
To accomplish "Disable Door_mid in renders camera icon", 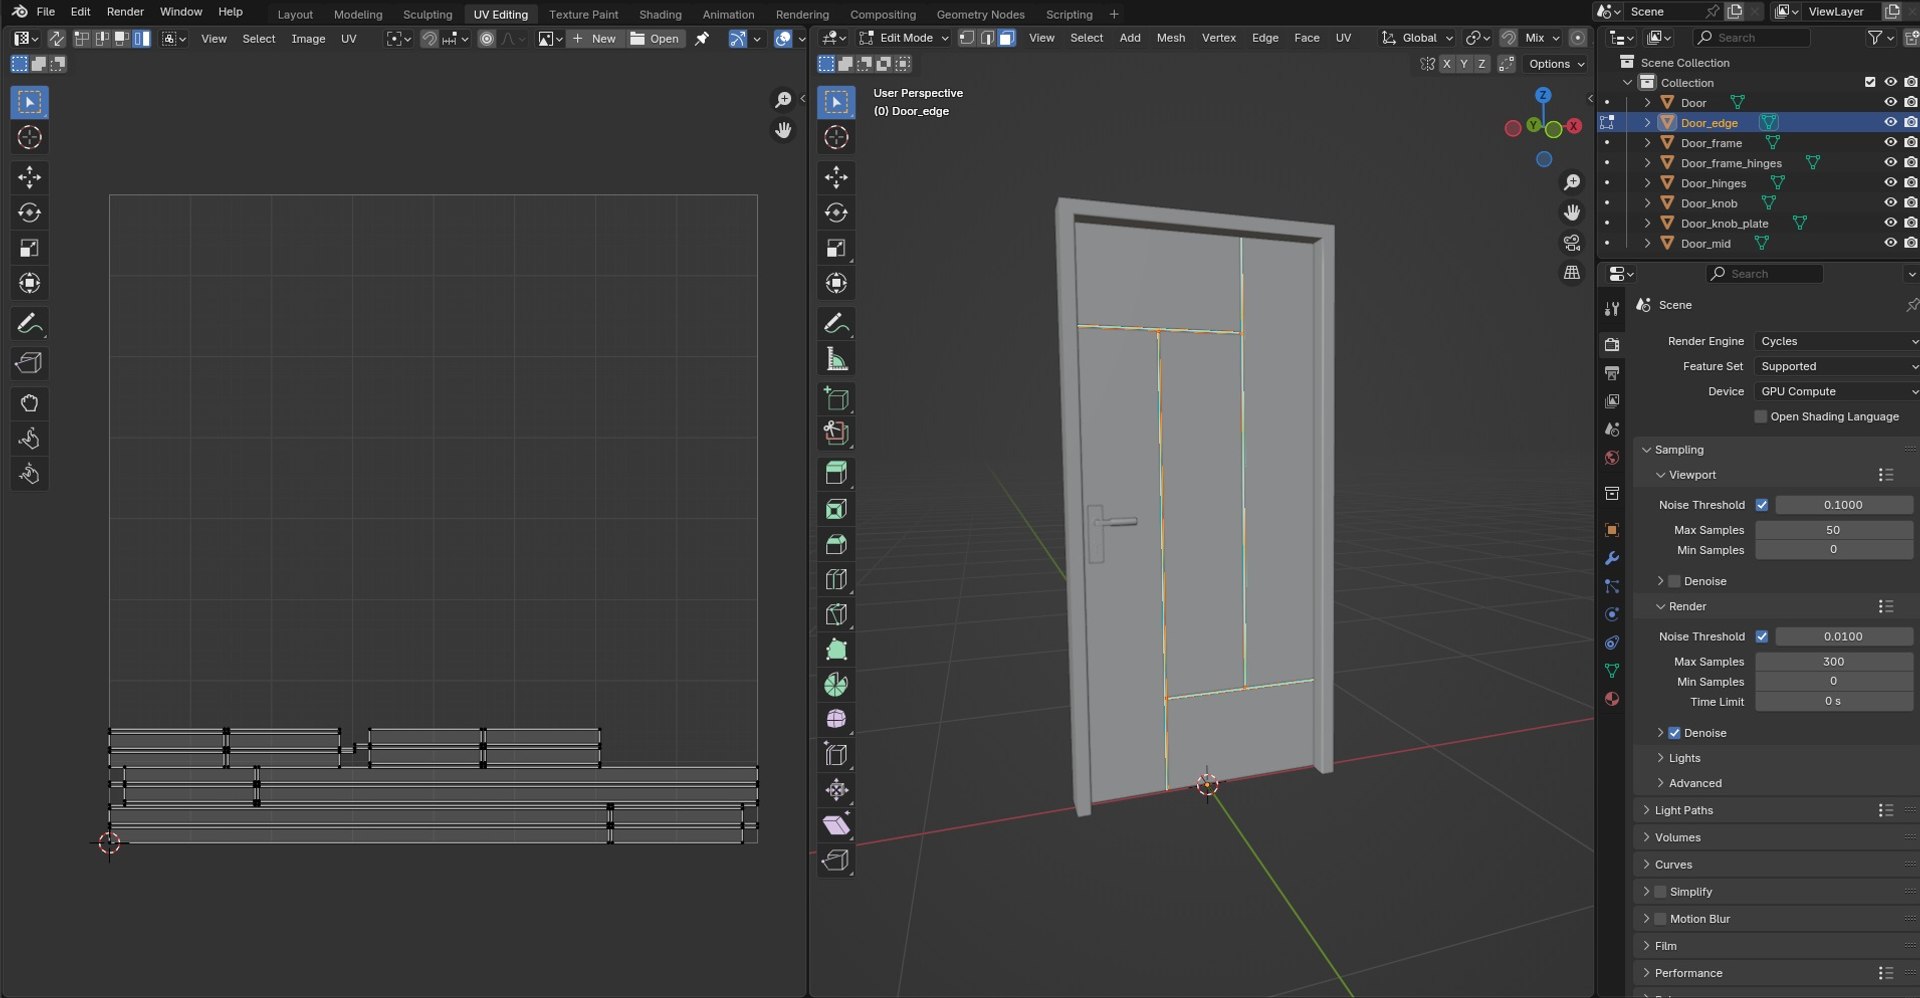I will click(x=1910, y=243).
